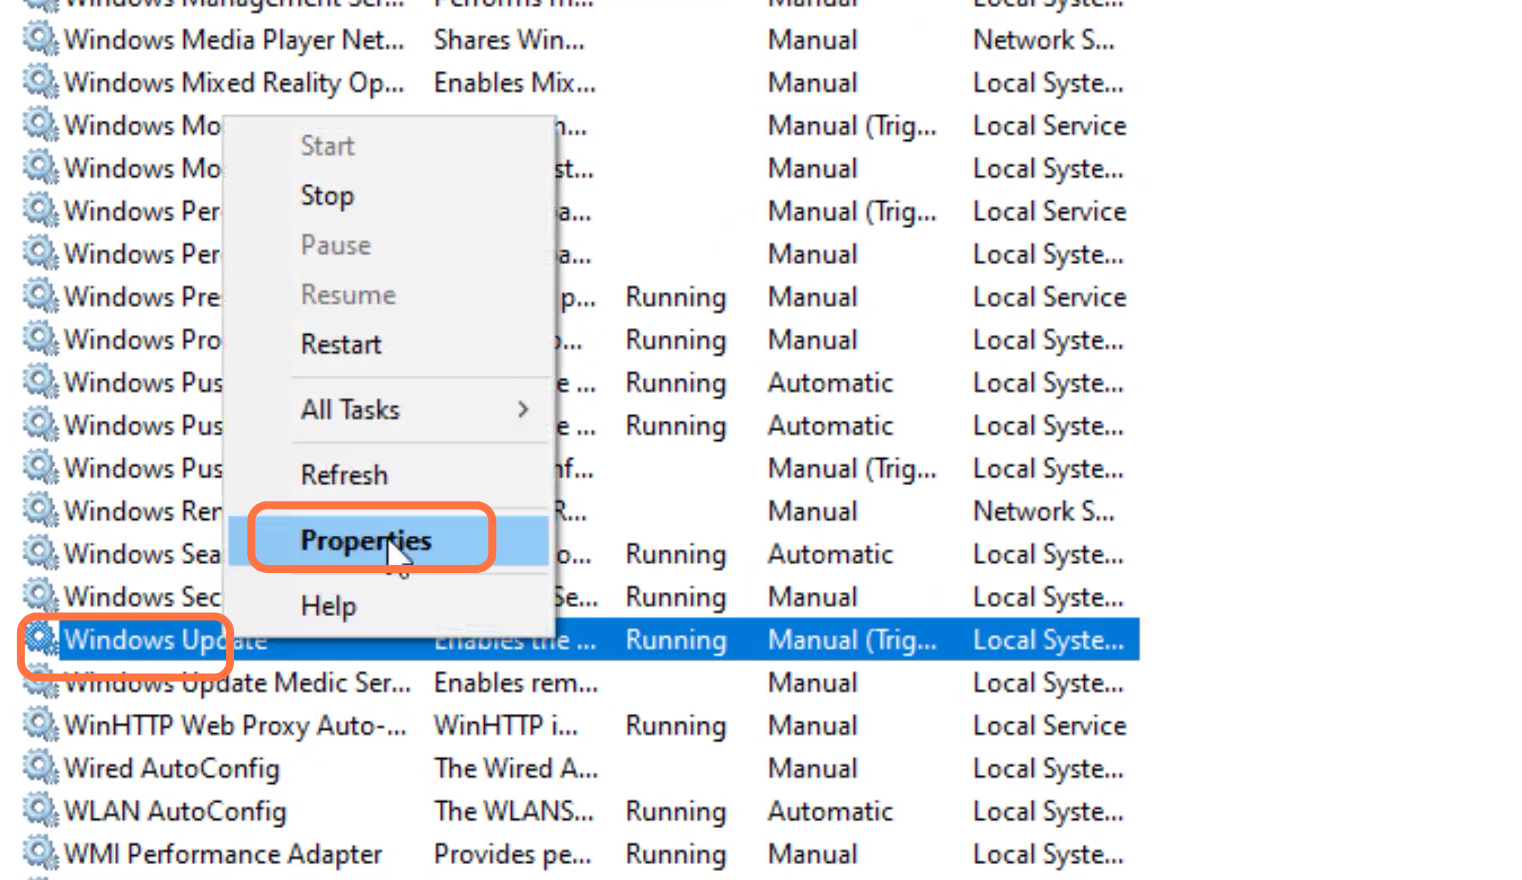Click gear icon of Wired AutoConfig service
This screenshot has width=1522, height=880.
(x=40, y=768)
